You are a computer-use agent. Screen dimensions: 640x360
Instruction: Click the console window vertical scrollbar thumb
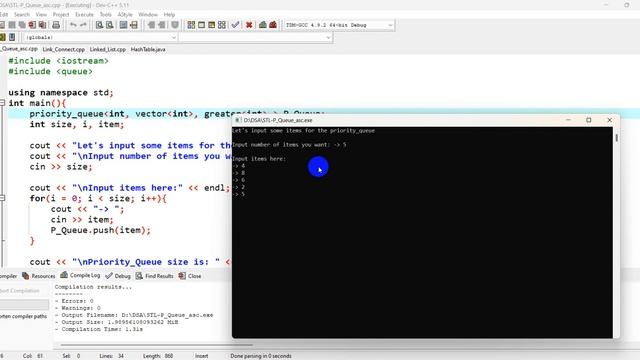pos(616,138)
